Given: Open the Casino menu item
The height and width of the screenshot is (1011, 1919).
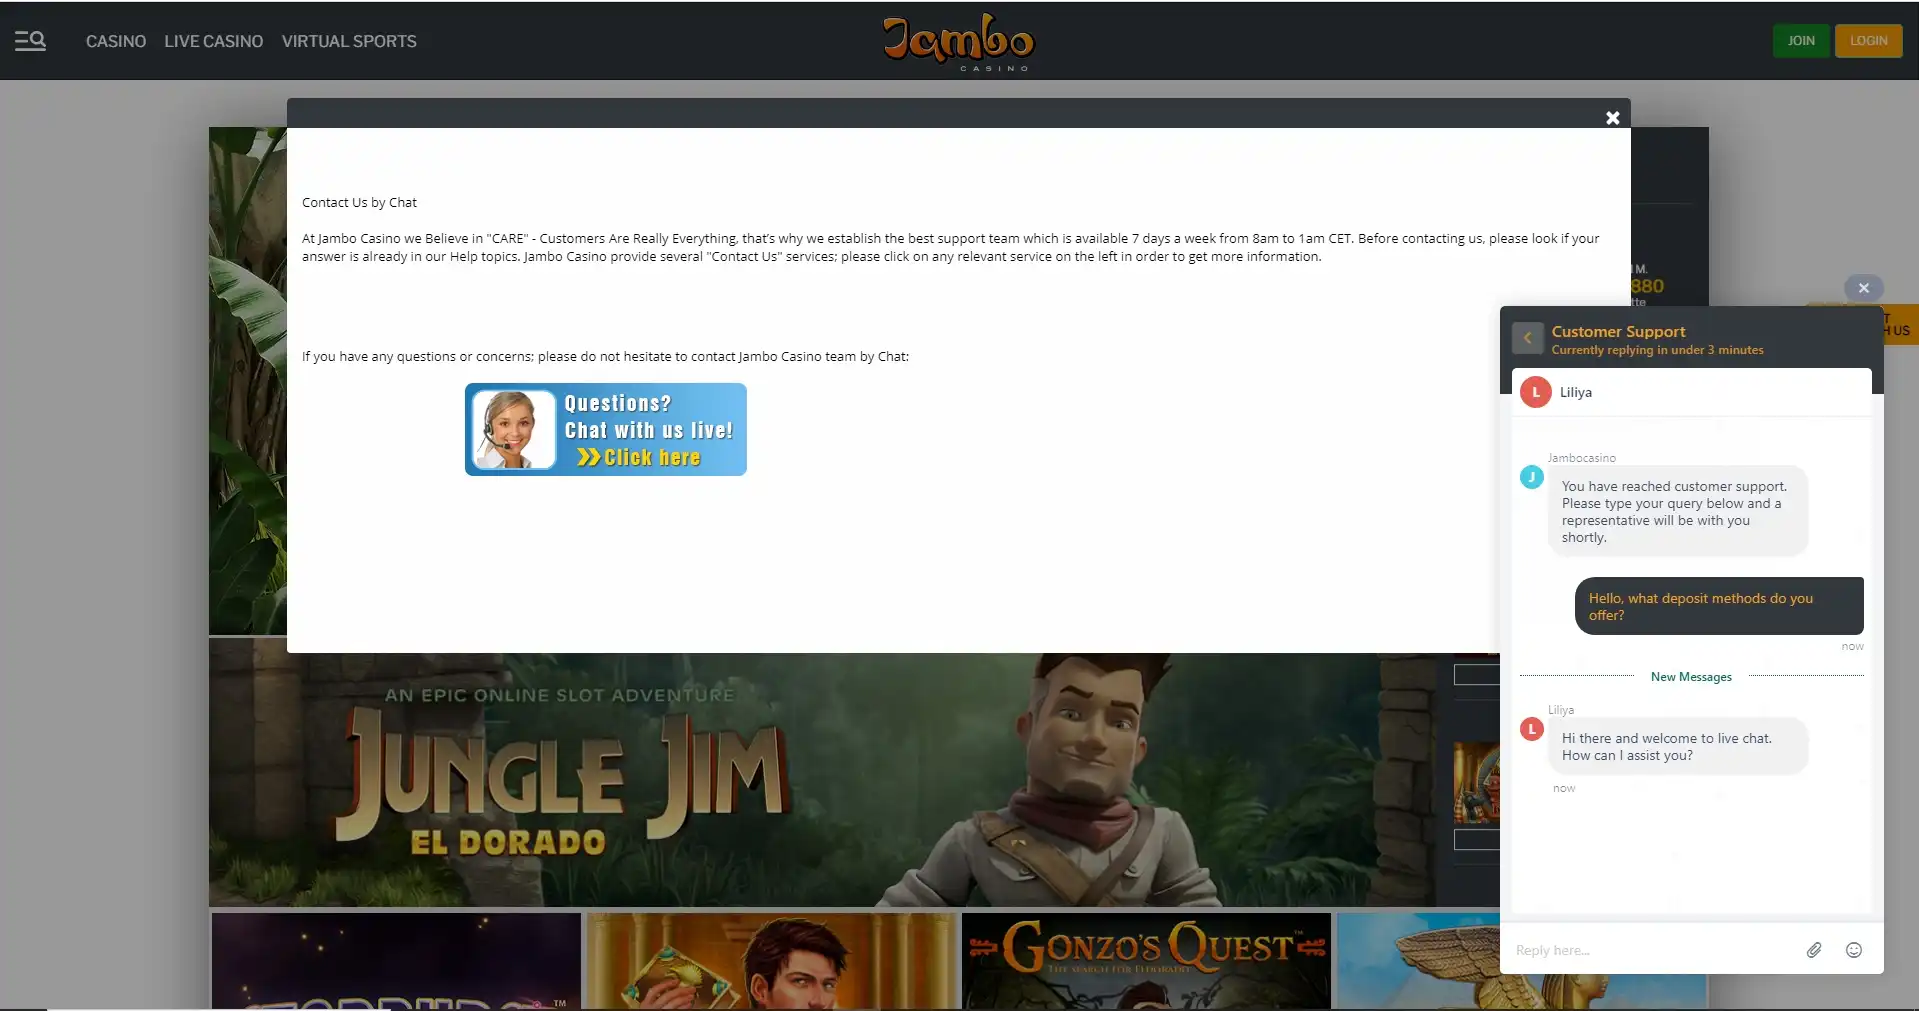Looking at the screenshot, I should coord(116,41).
